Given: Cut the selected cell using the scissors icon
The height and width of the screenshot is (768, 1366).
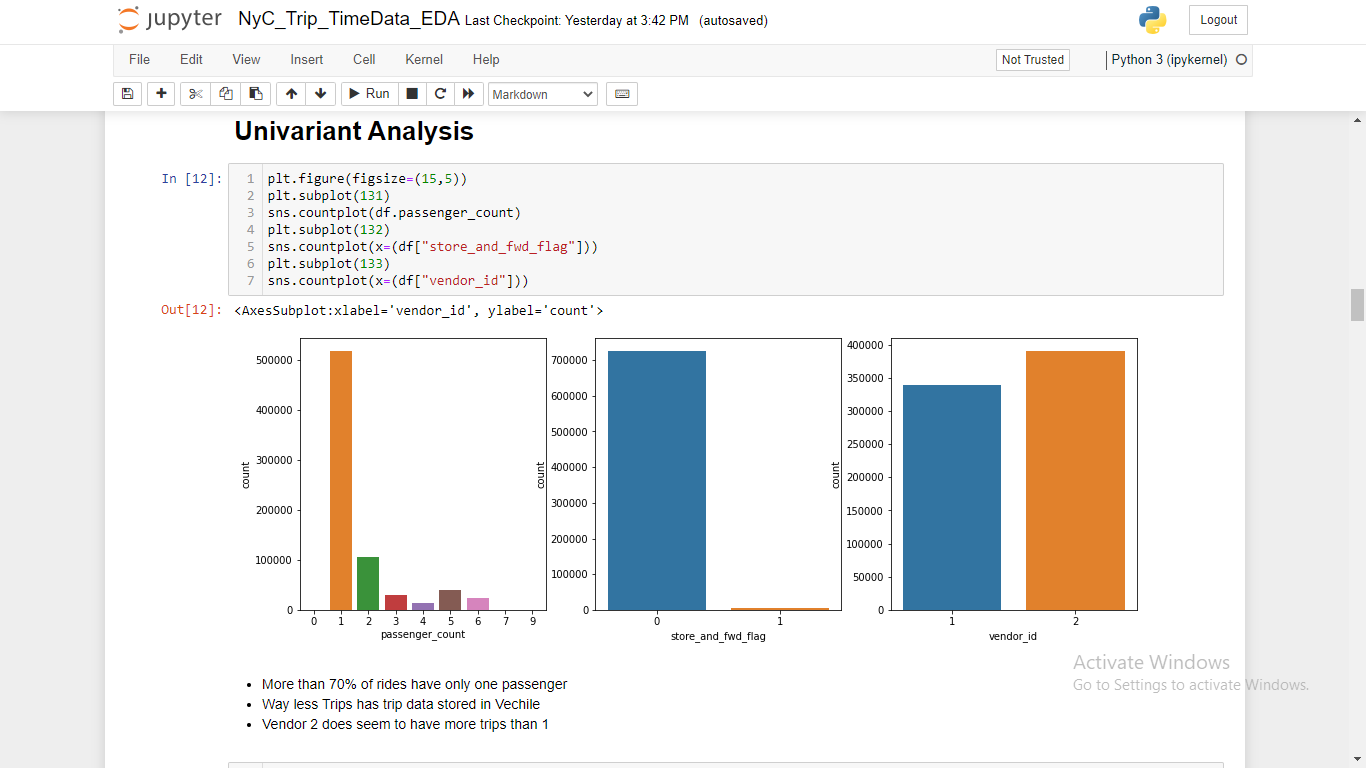Looking at the screenshot, I should (x=195, y=93).
